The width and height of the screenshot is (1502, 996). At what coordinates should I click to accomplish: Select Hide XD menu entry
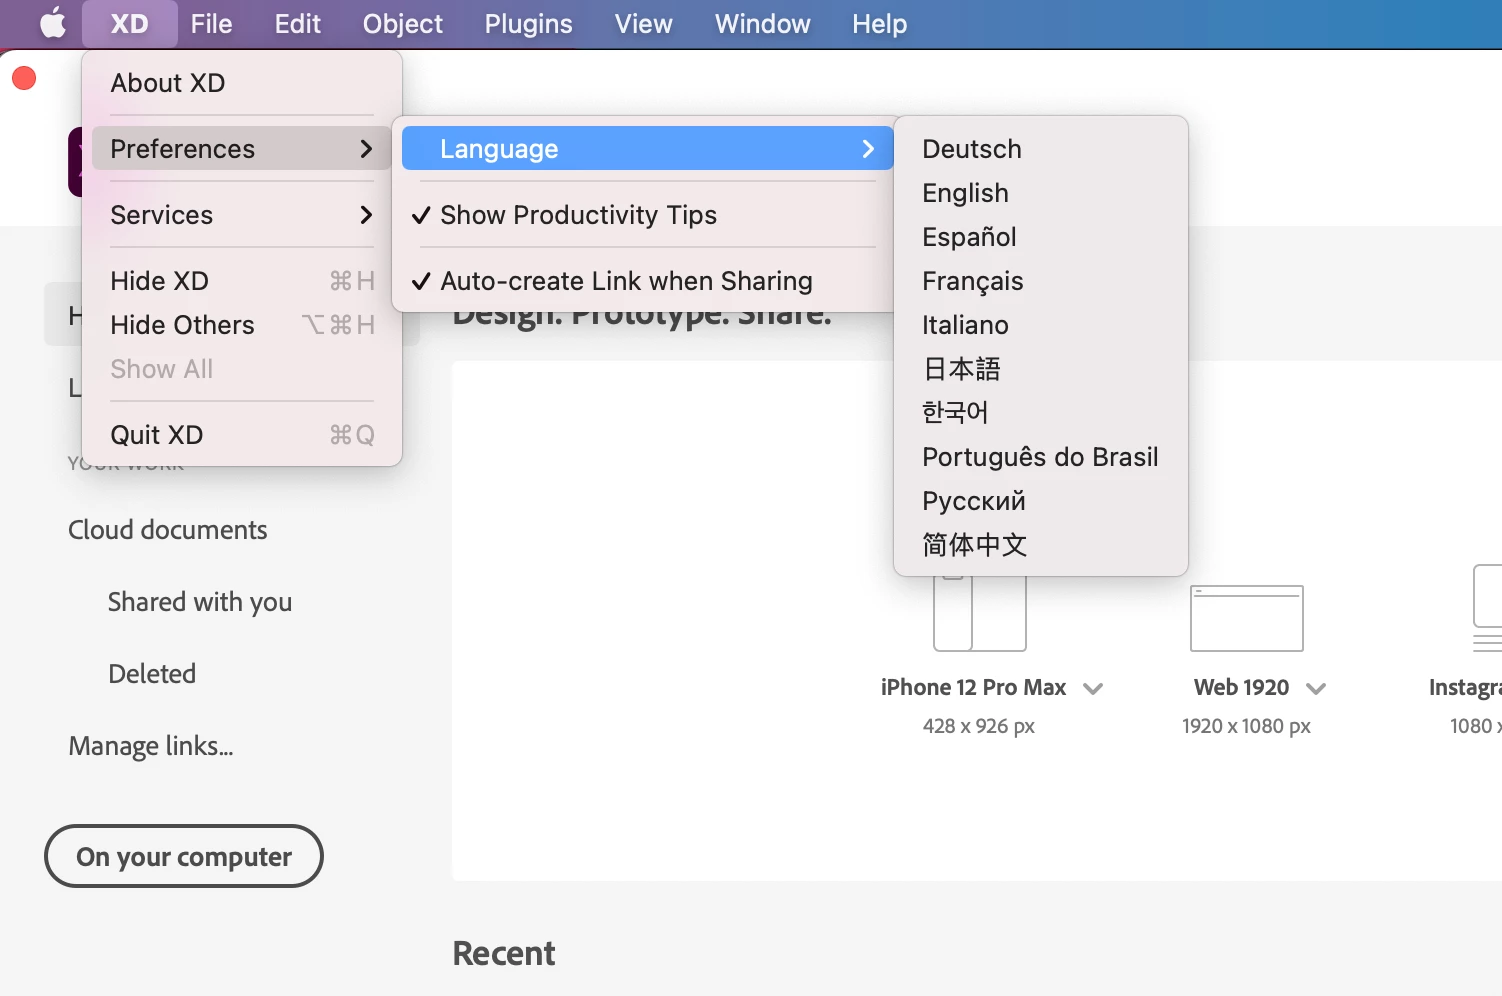[x=242, y=281]
